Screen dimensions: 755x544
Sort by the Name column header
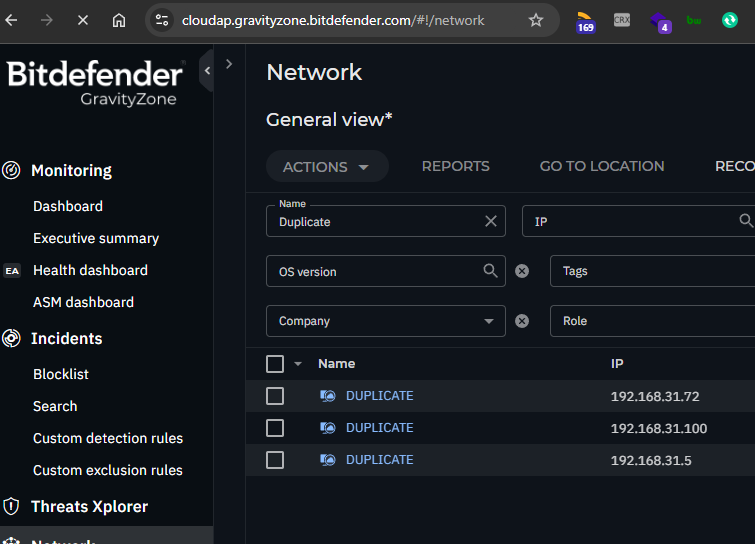coord(337,363)
